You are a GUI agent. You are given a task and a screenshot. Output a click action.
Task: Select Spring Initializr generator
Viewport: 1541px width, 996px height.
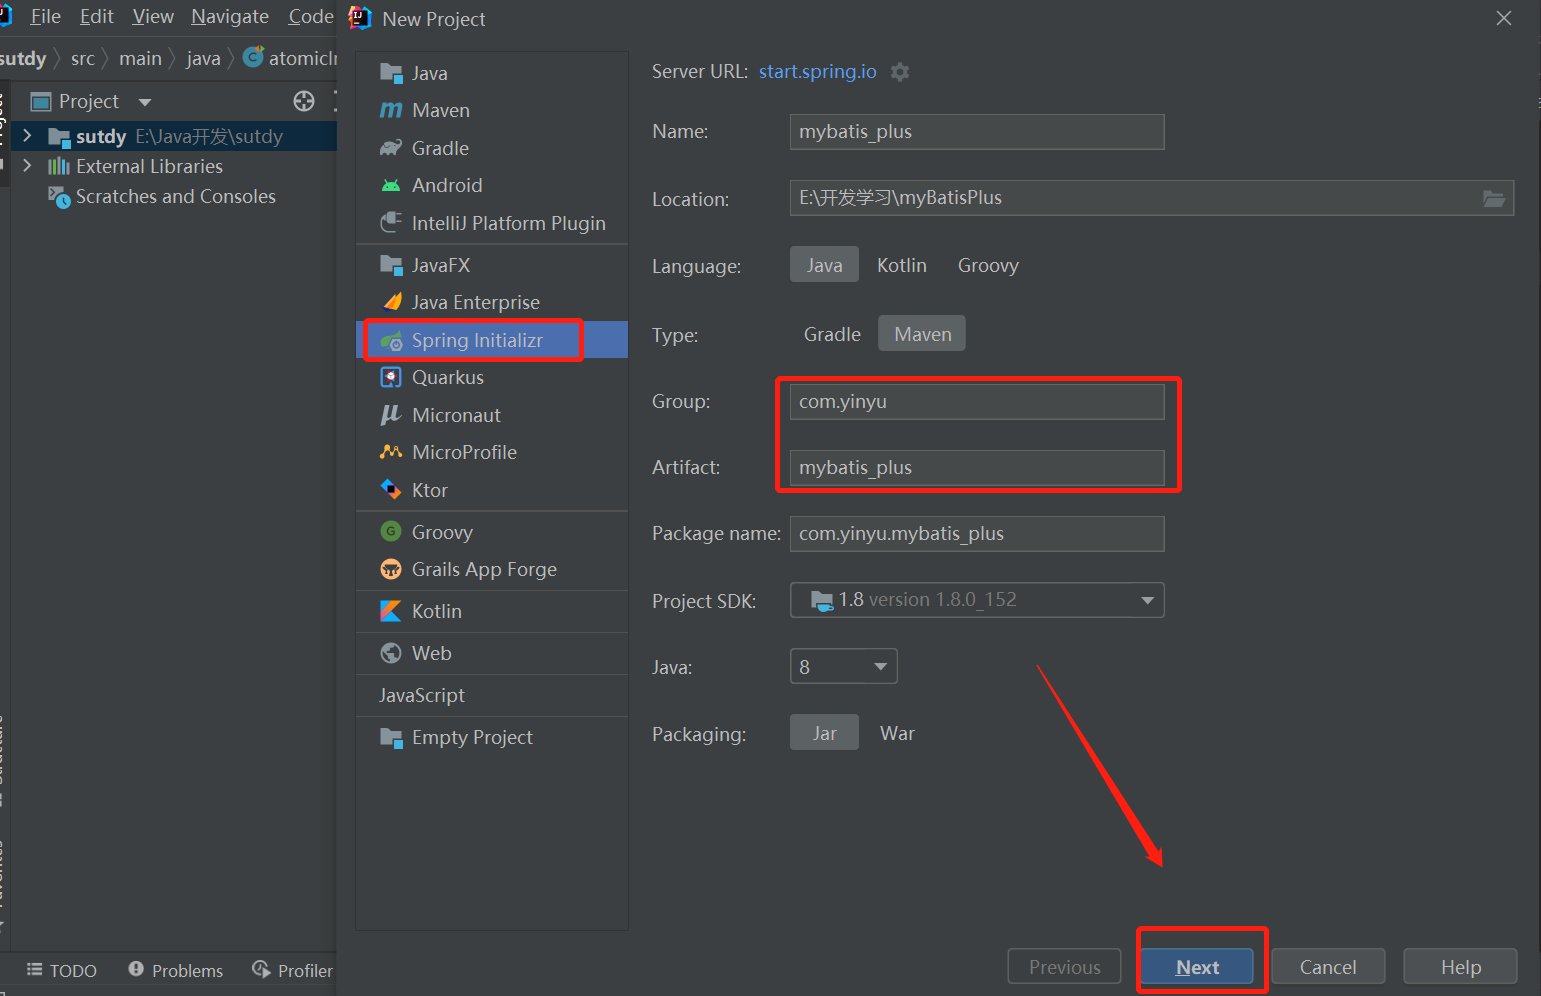(492, 340)
